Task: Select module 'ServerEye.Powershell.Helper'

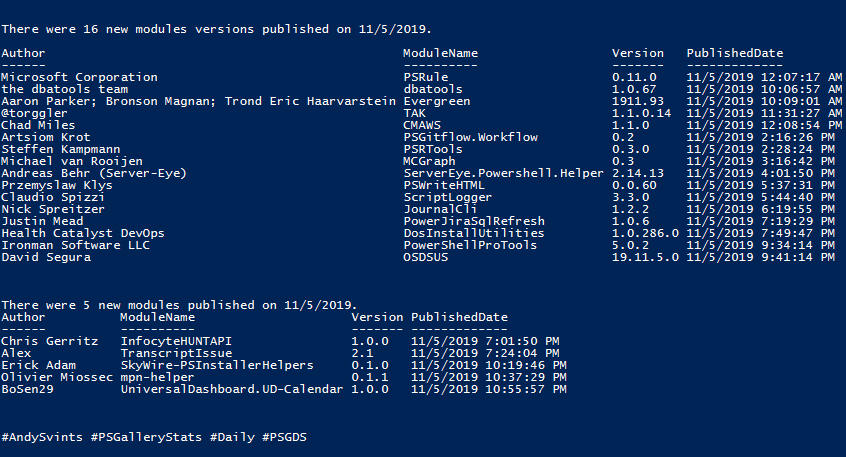Action: [503, 173]
